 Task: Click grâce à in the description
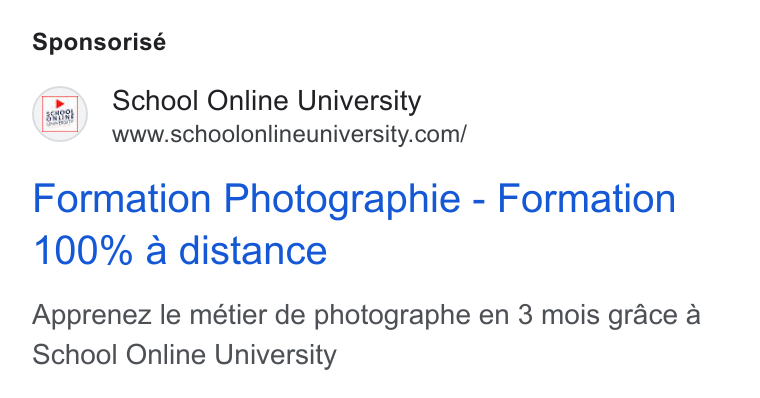[648, 316]
